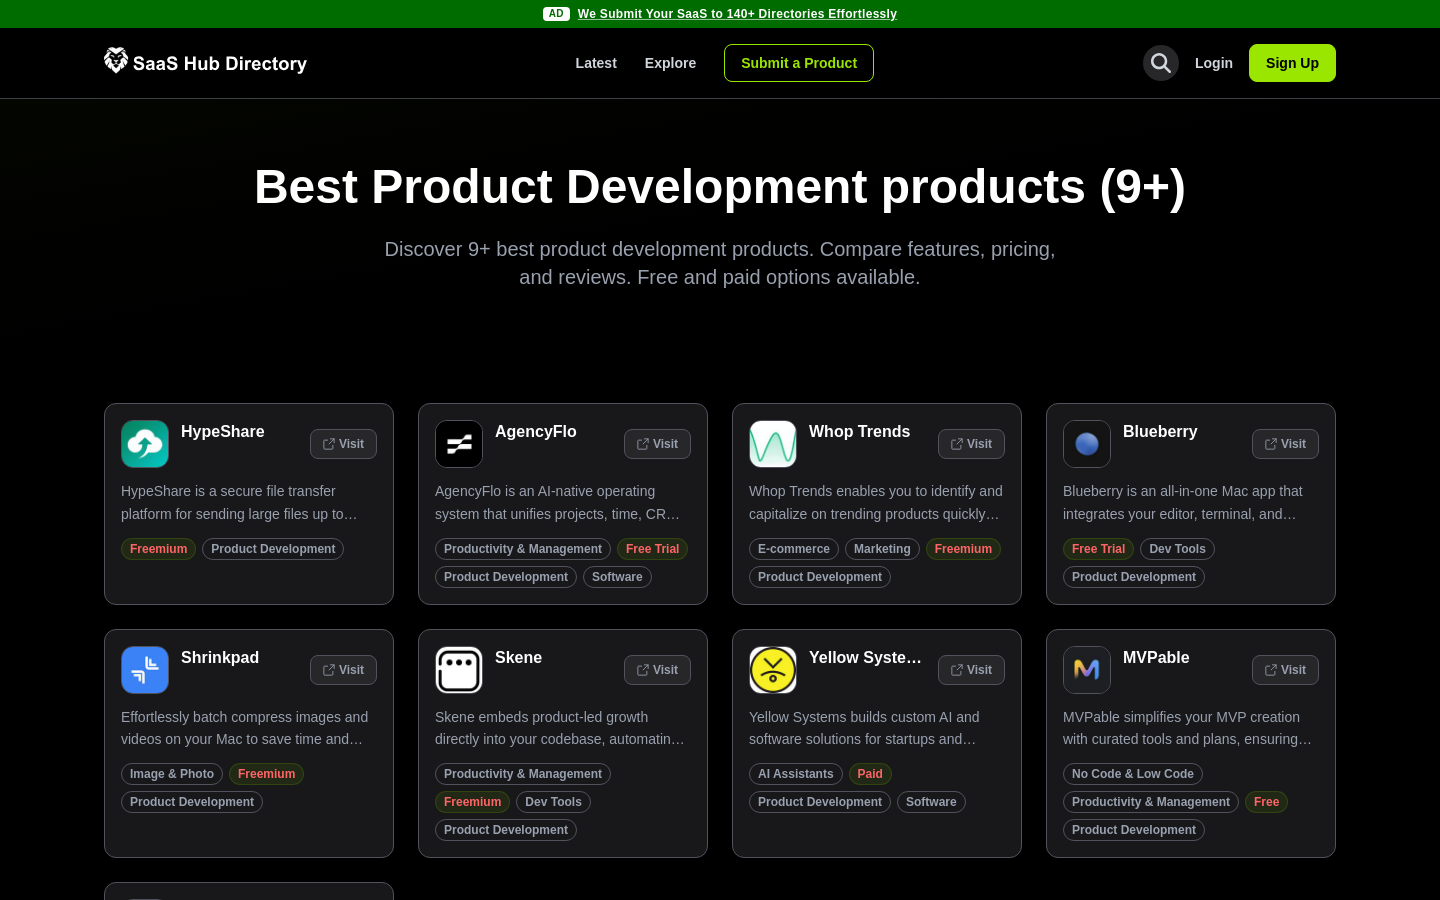This screenshot has height=900, width=1440.
Task: Click the Blueberry app logo
Action: pos(1087,444)
